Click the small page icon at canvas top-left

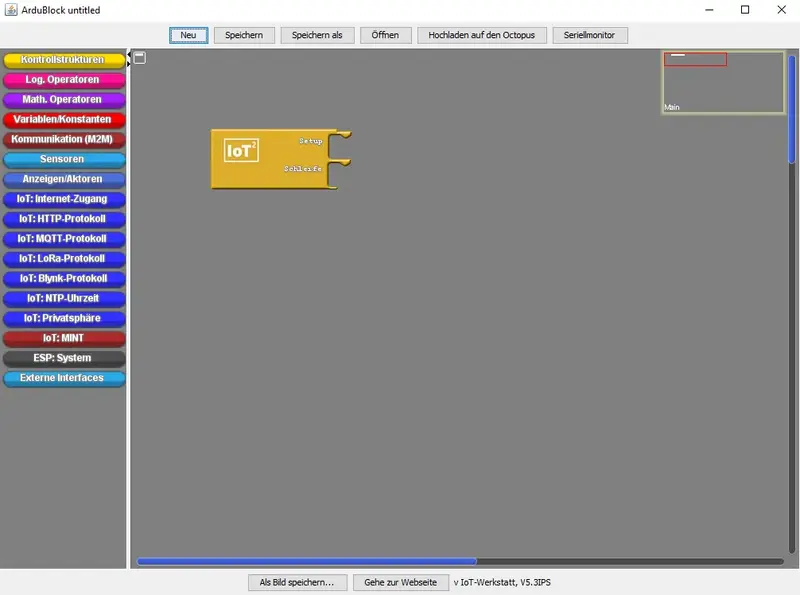point(140,57)
